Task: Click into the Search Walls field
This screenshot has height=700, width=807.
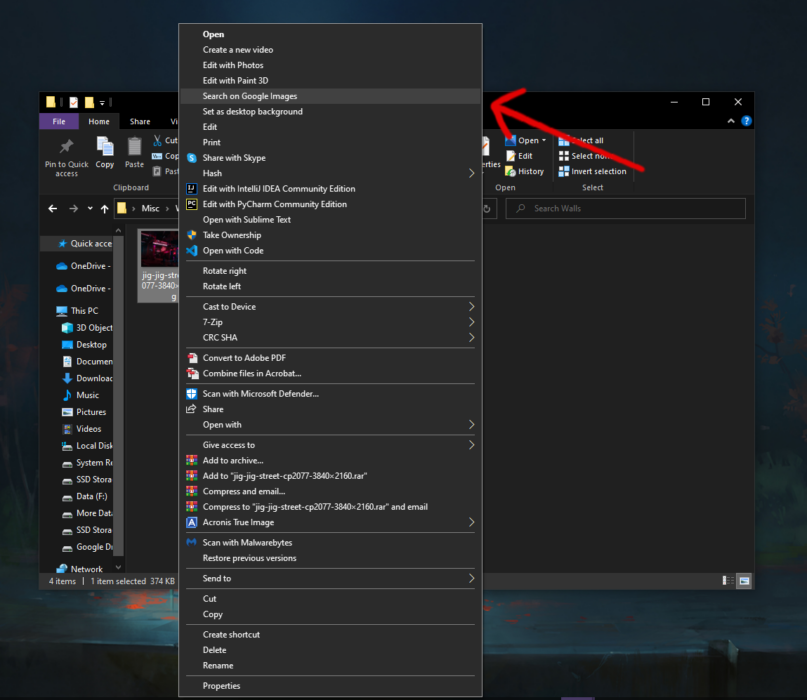Action: pos(625,208)
